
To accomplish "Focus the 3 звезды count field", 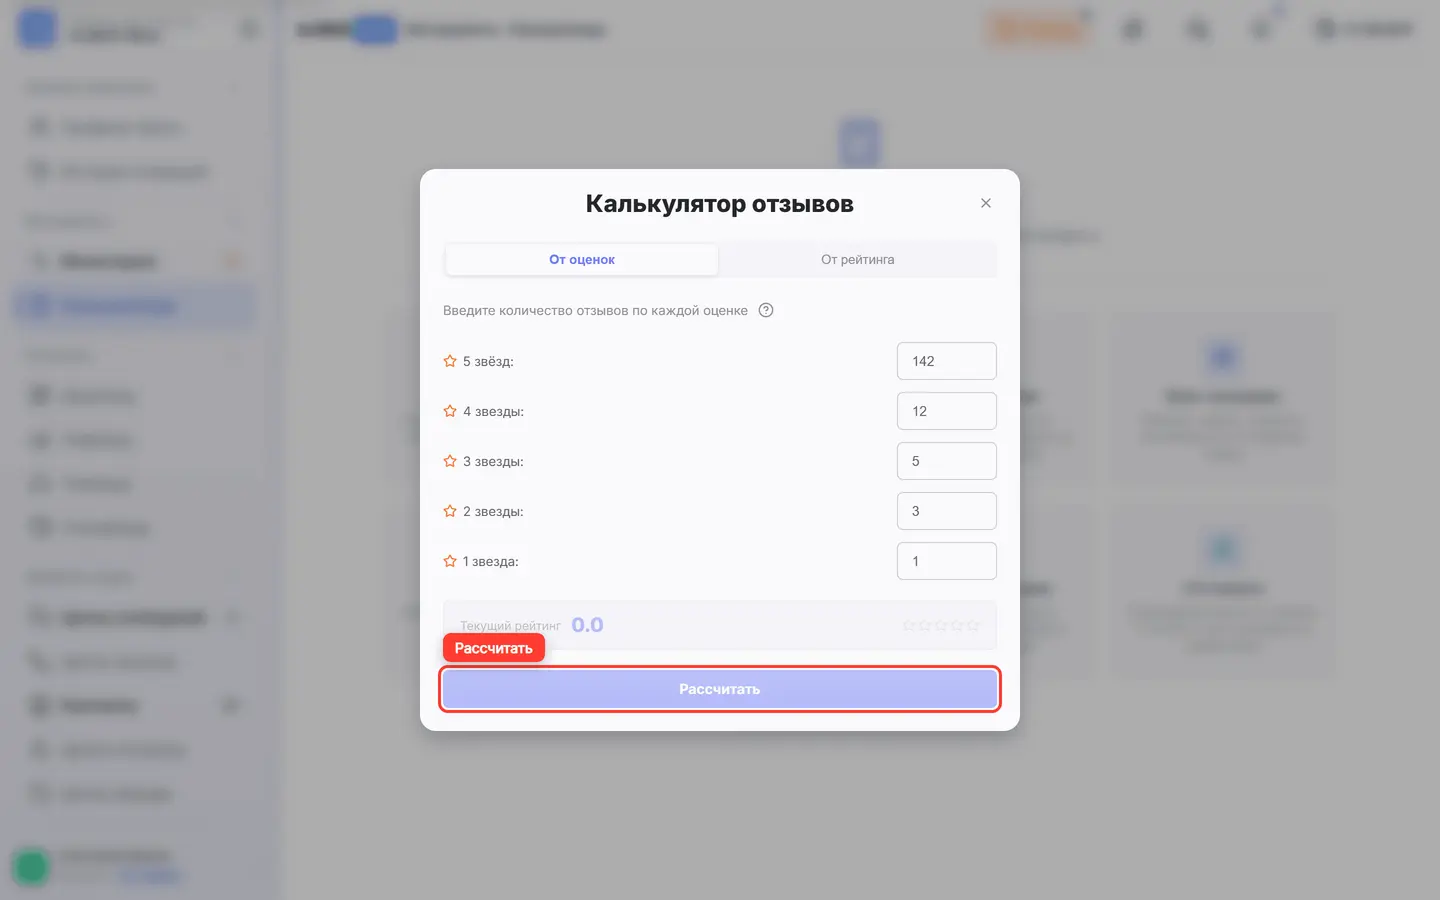I will [947, 461].
